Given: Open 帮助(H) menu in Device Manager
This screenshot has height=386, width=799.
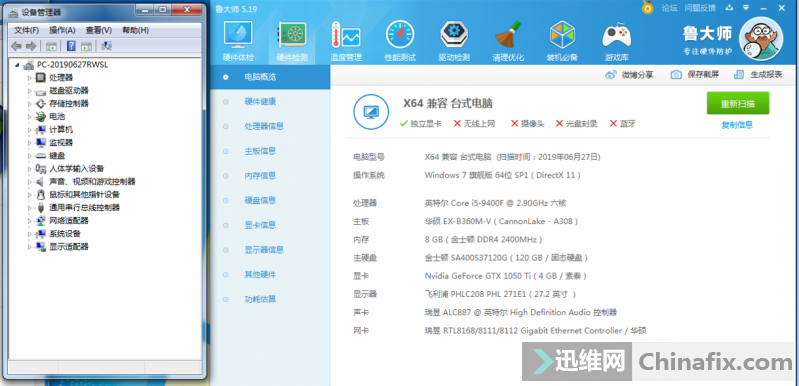Looking at the screenshot, I should point(136,30).
